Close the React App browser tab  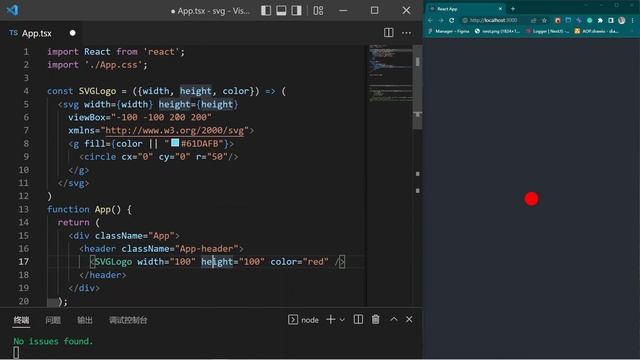click(x=500, y=9)
